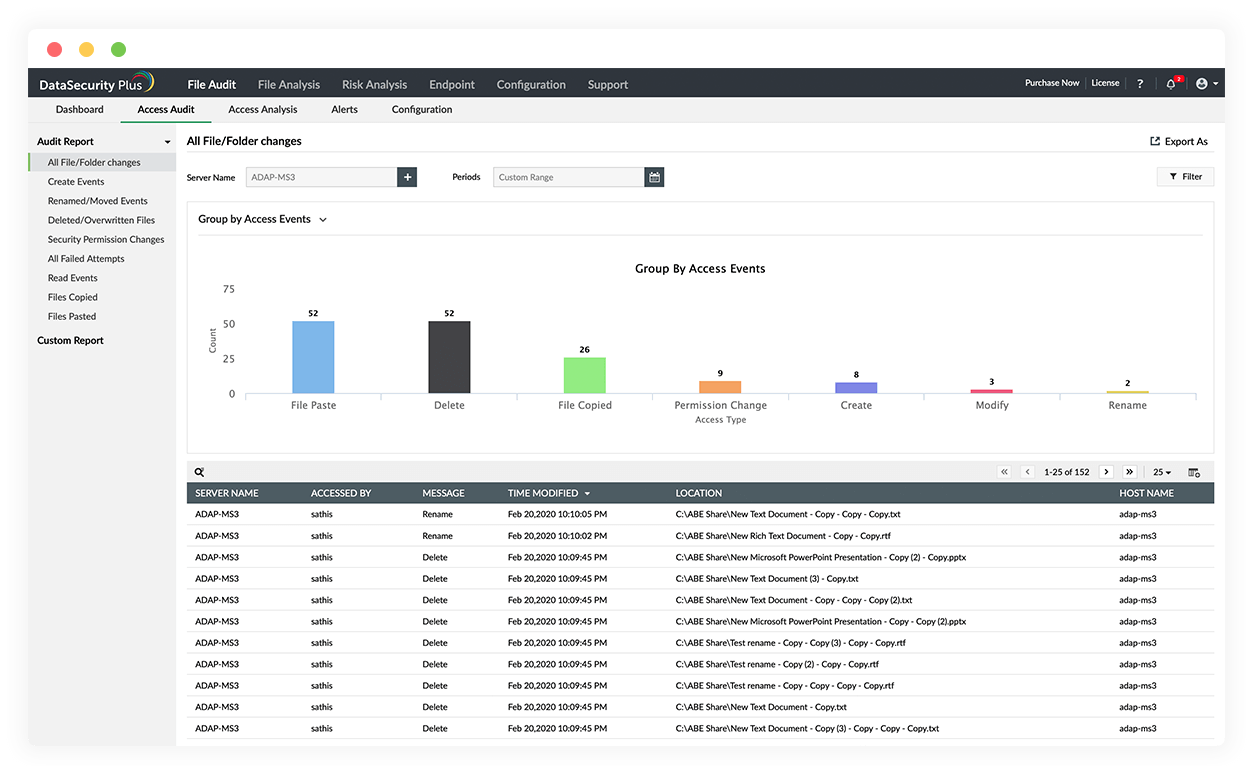Open the Alerts tab
This screenshot has height=766, width=1254.
[x=344, y=109]
